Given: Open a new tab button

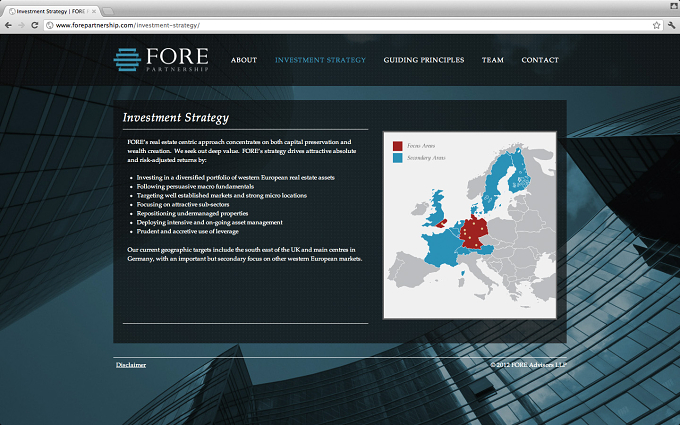Looking at the screenshot, I should coord(108,11).
